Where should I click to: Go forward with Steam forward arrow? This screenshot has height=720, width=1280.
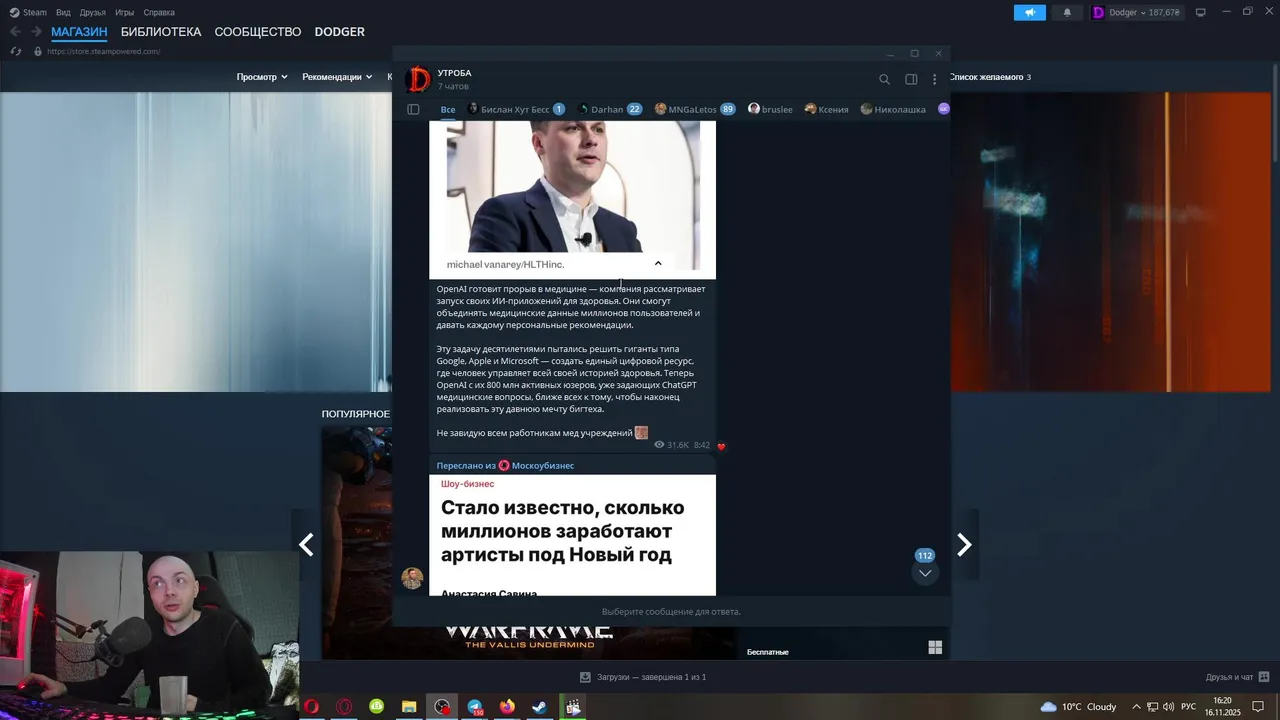pyautogui.click(x=36, y=32)
